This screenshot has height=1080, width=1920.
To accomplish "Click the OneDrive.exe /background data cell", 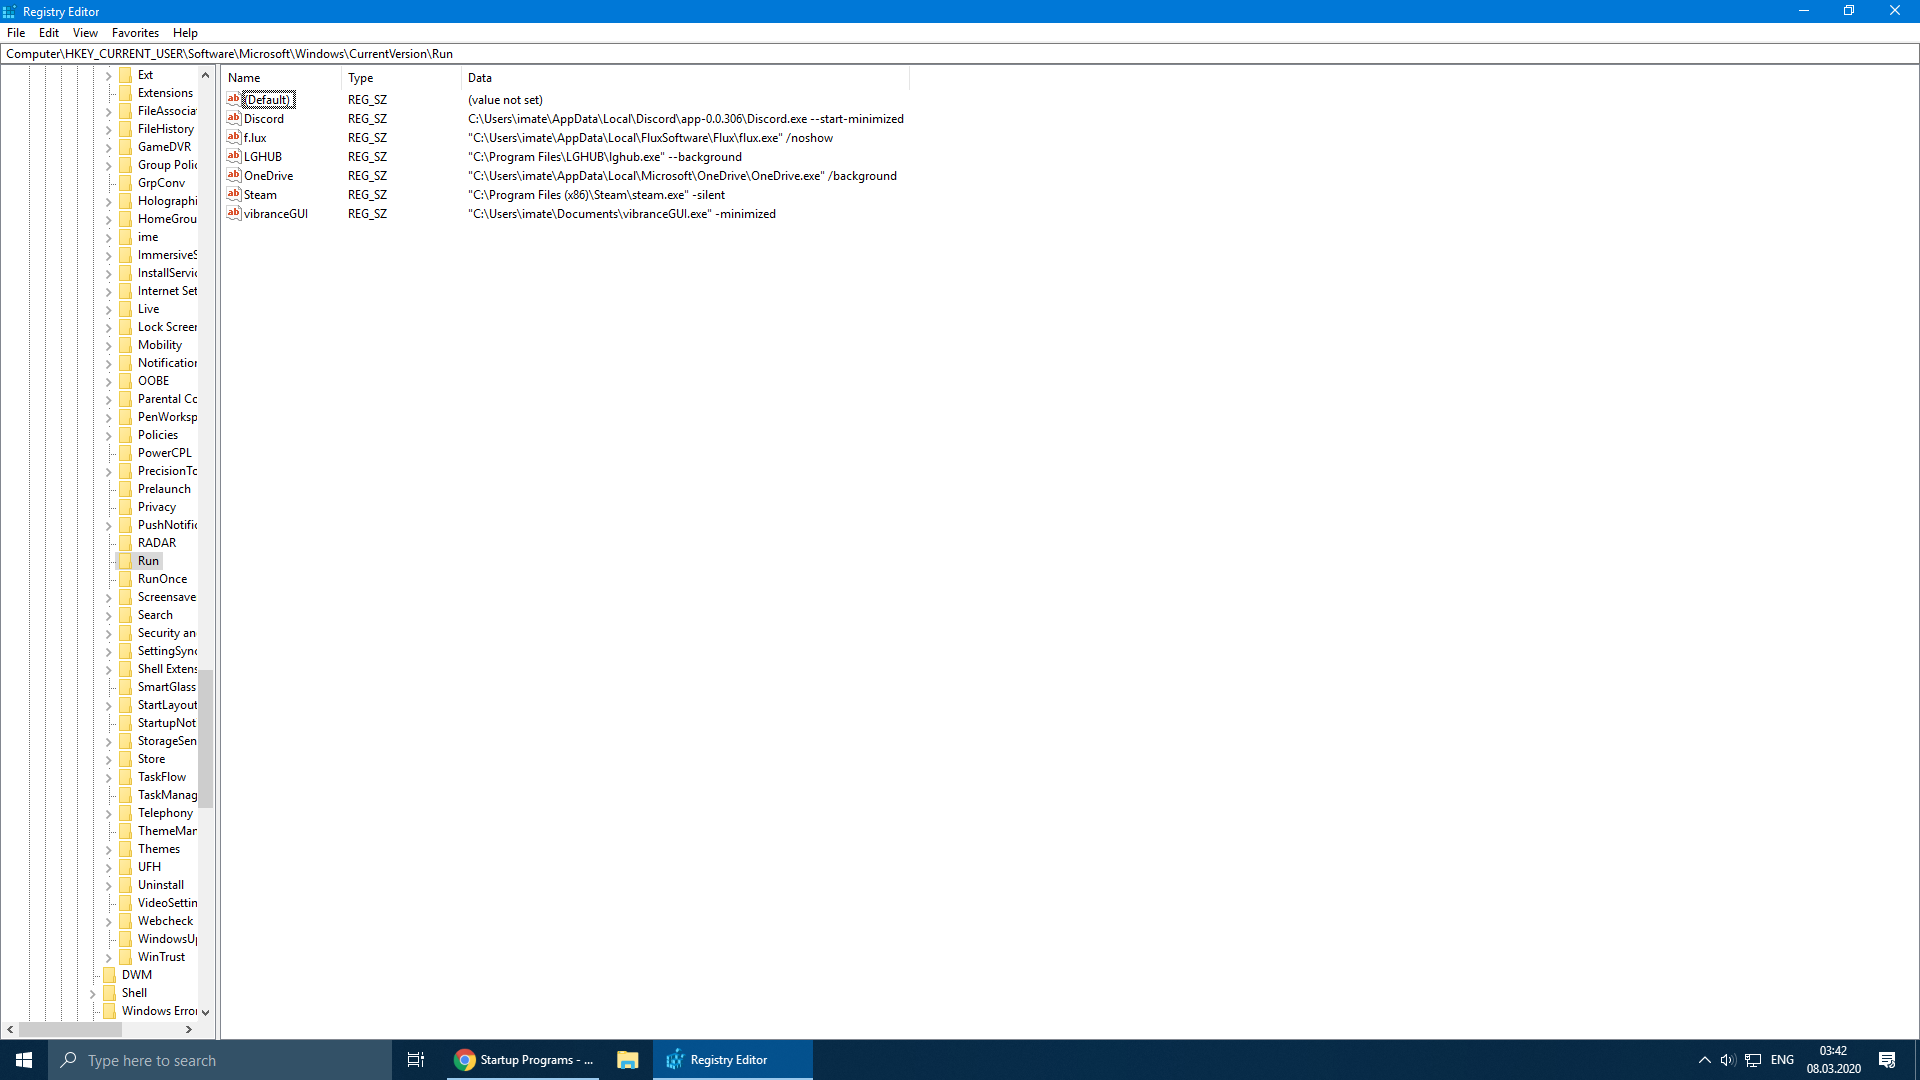I will (x=682, y=176).
